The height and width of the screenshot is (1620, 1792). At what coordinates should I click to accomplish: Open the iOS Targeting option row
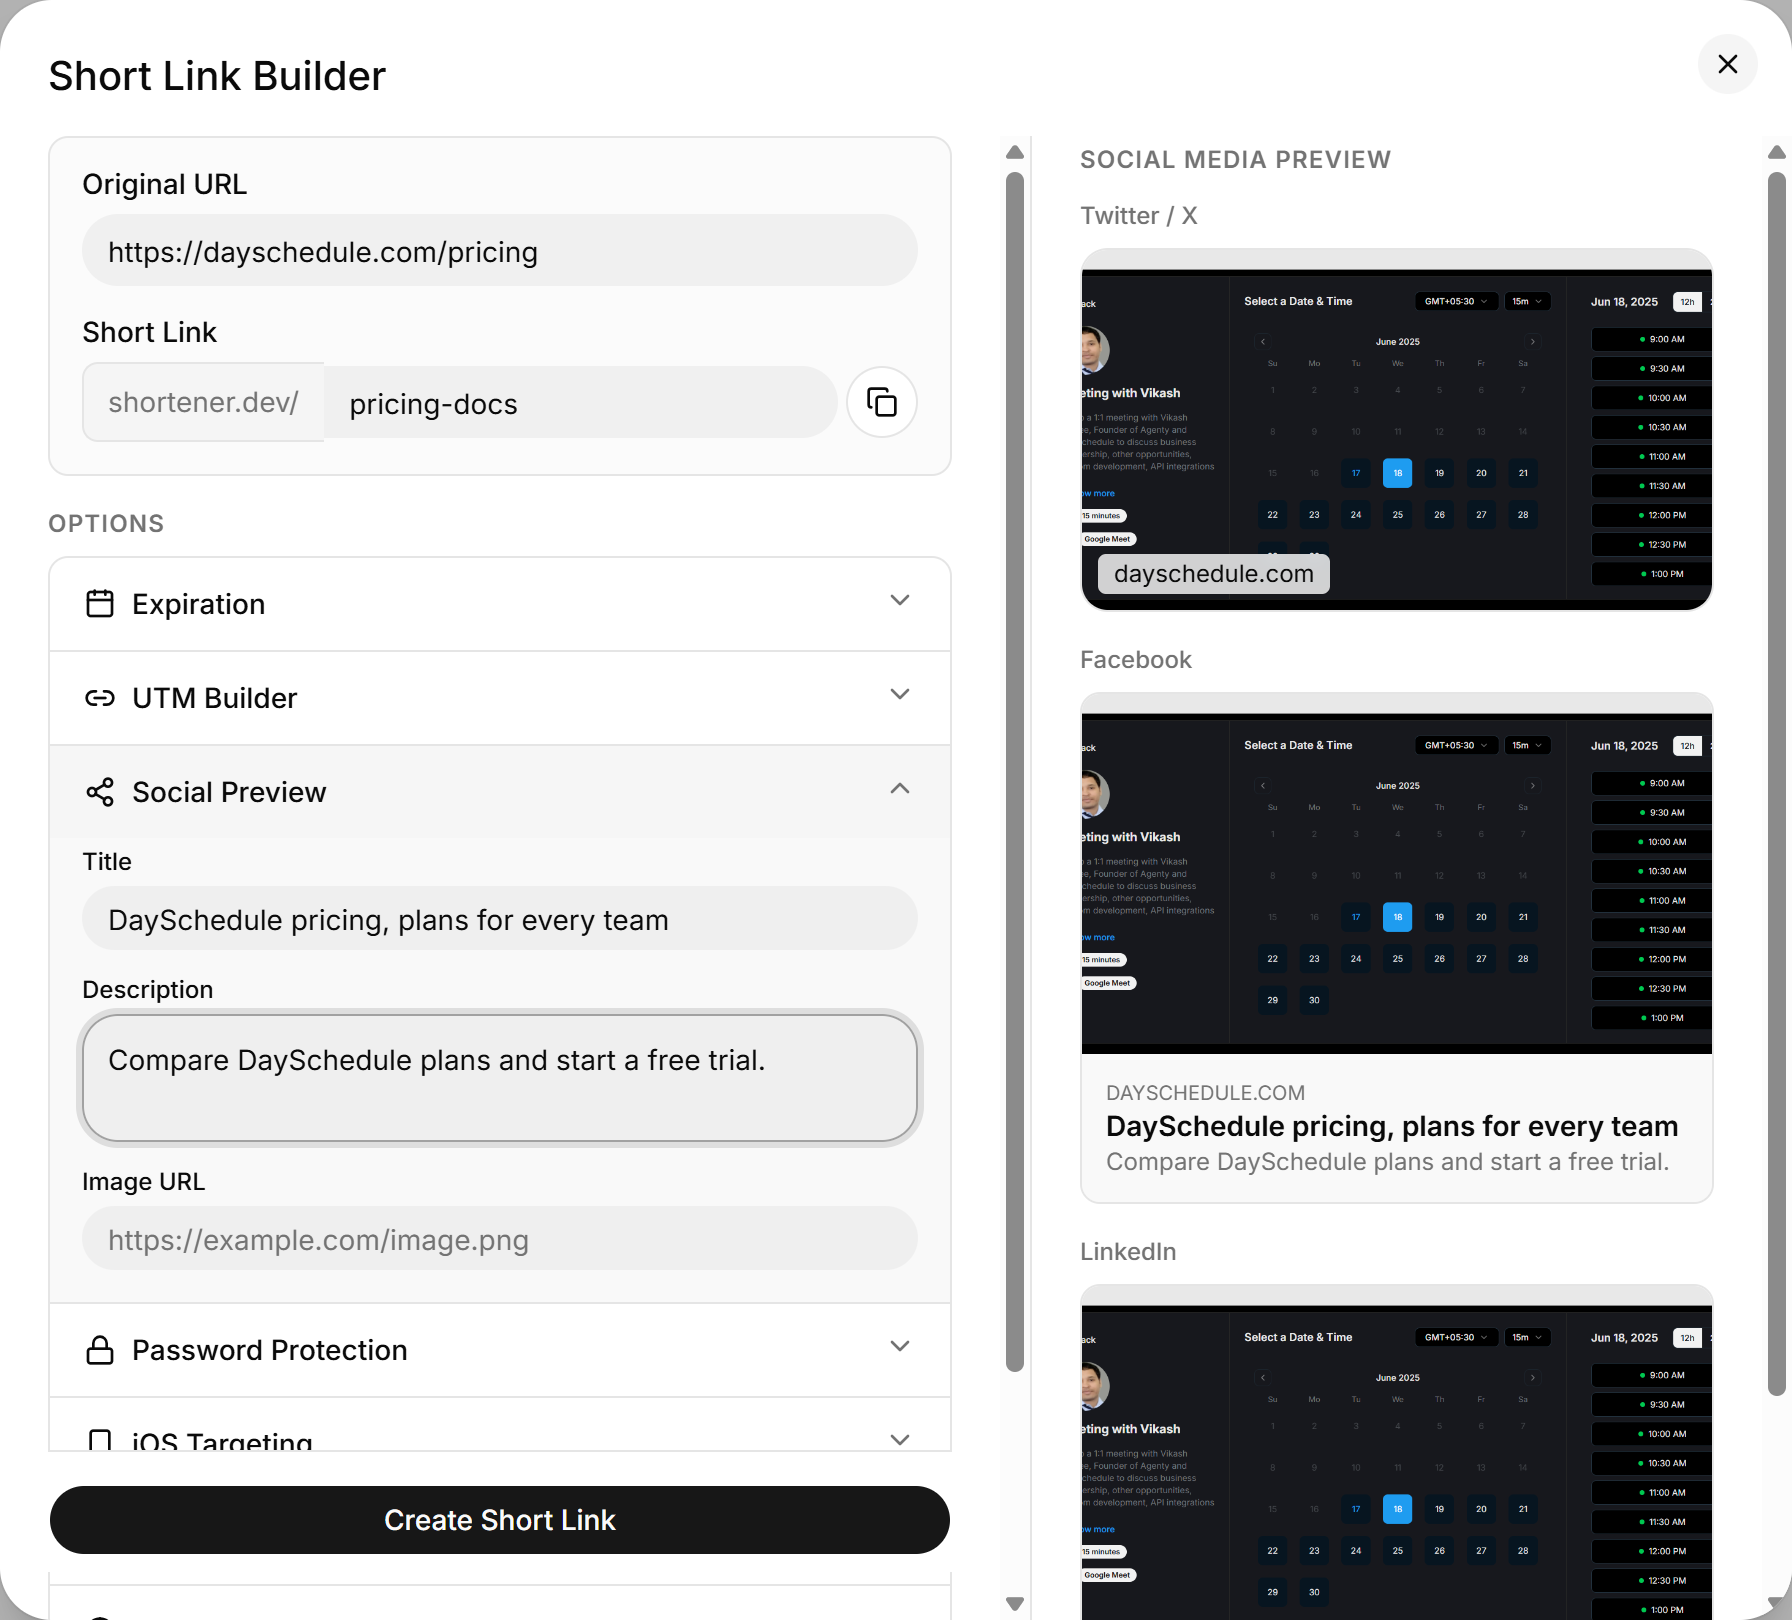click(x=500, y=1425)
